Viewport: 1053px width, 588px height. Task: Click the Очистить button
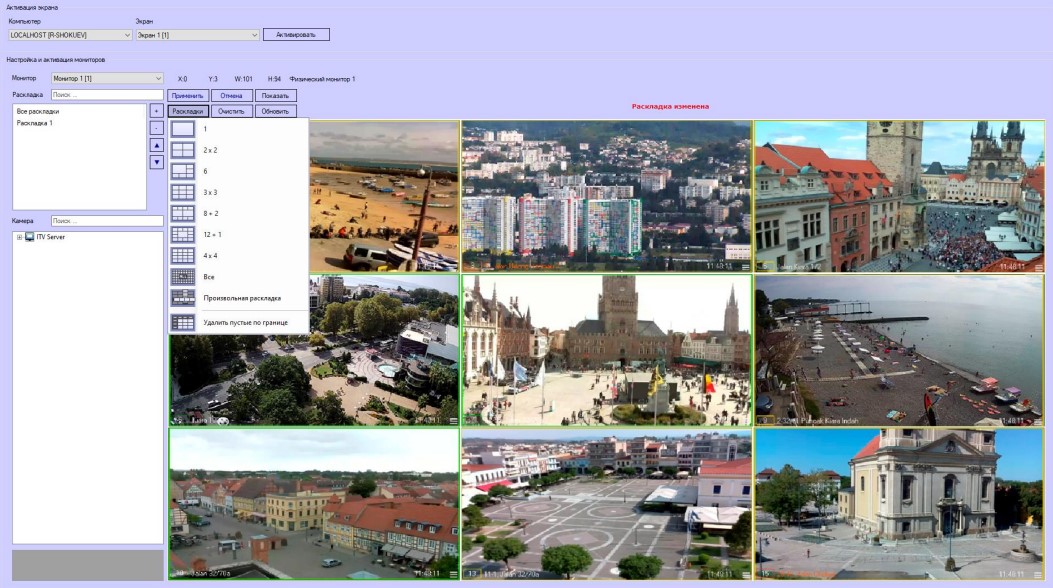[x=231, y=111]
